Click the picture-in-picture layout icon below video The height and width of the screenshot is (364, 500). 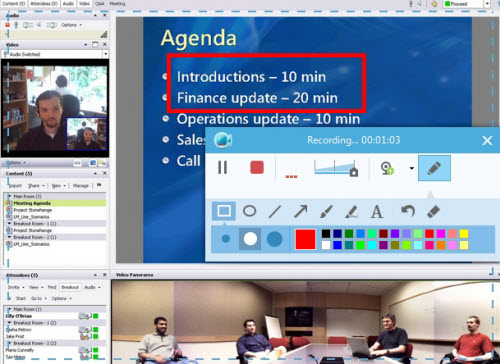(93, 163)
